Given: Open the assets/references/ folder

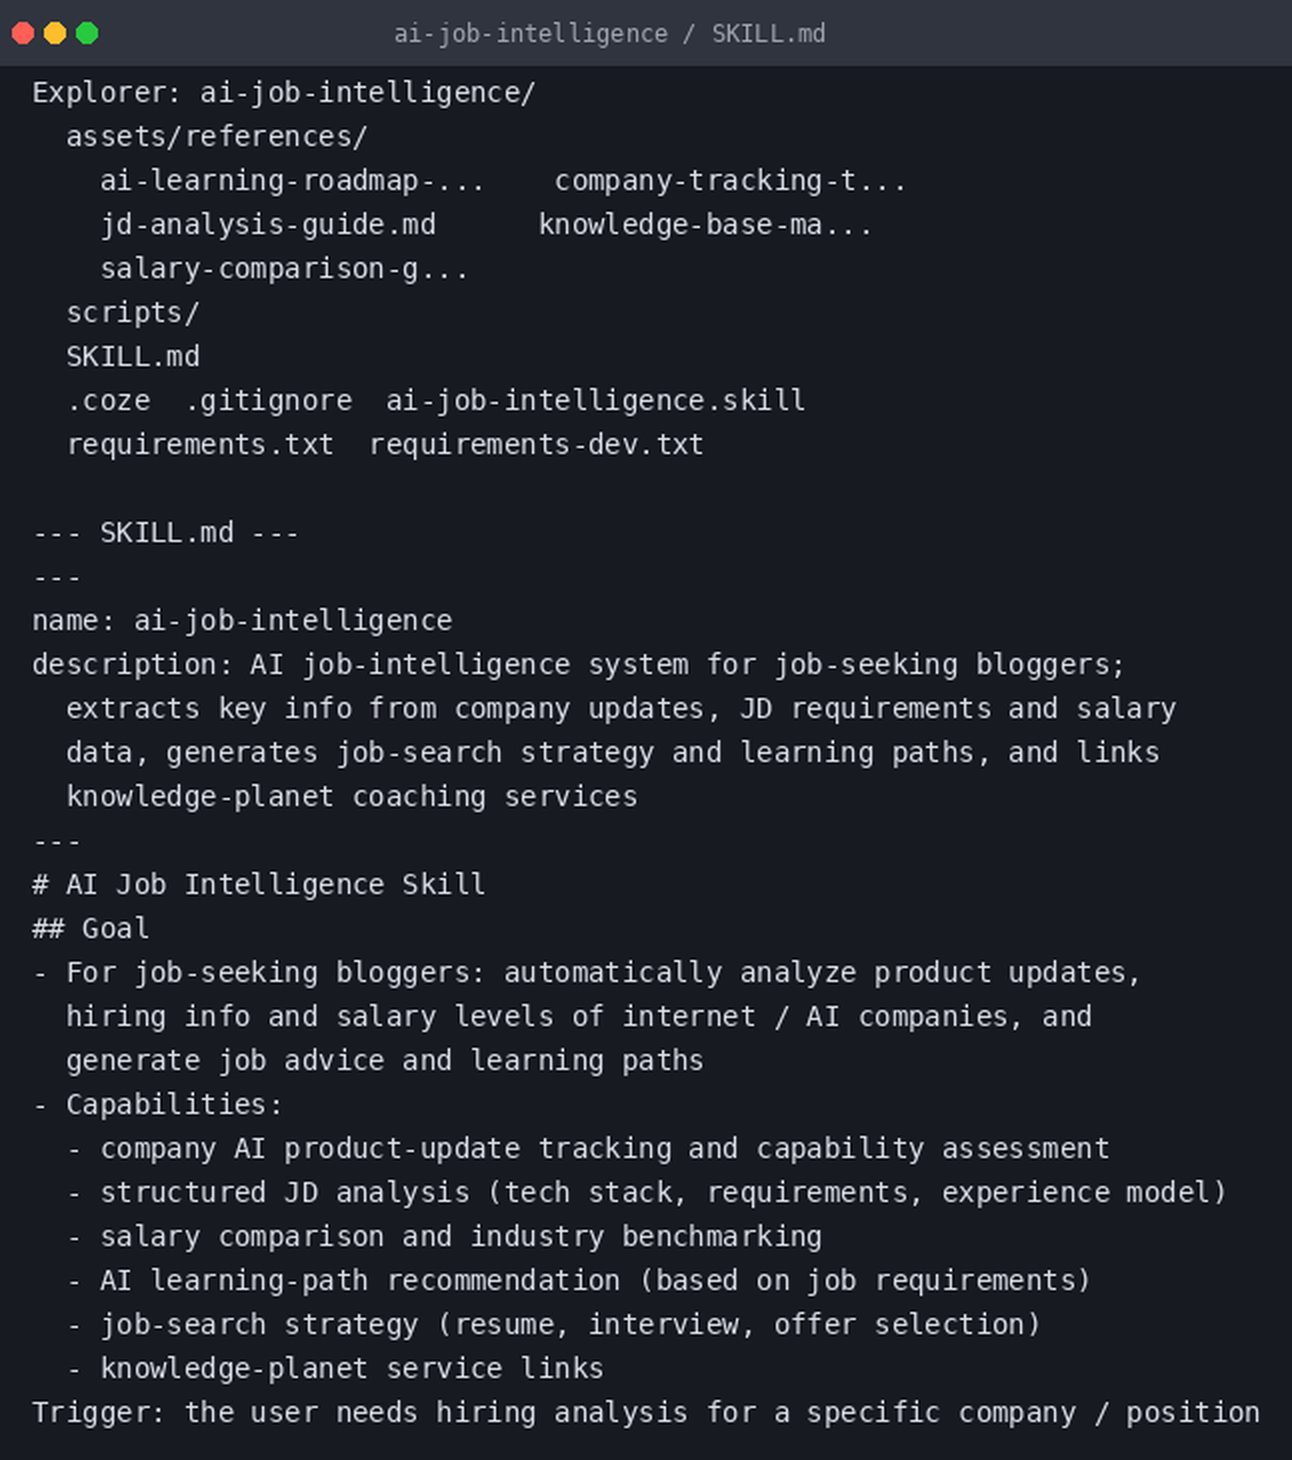Looking at the screenshot, I should coord(217,136).
